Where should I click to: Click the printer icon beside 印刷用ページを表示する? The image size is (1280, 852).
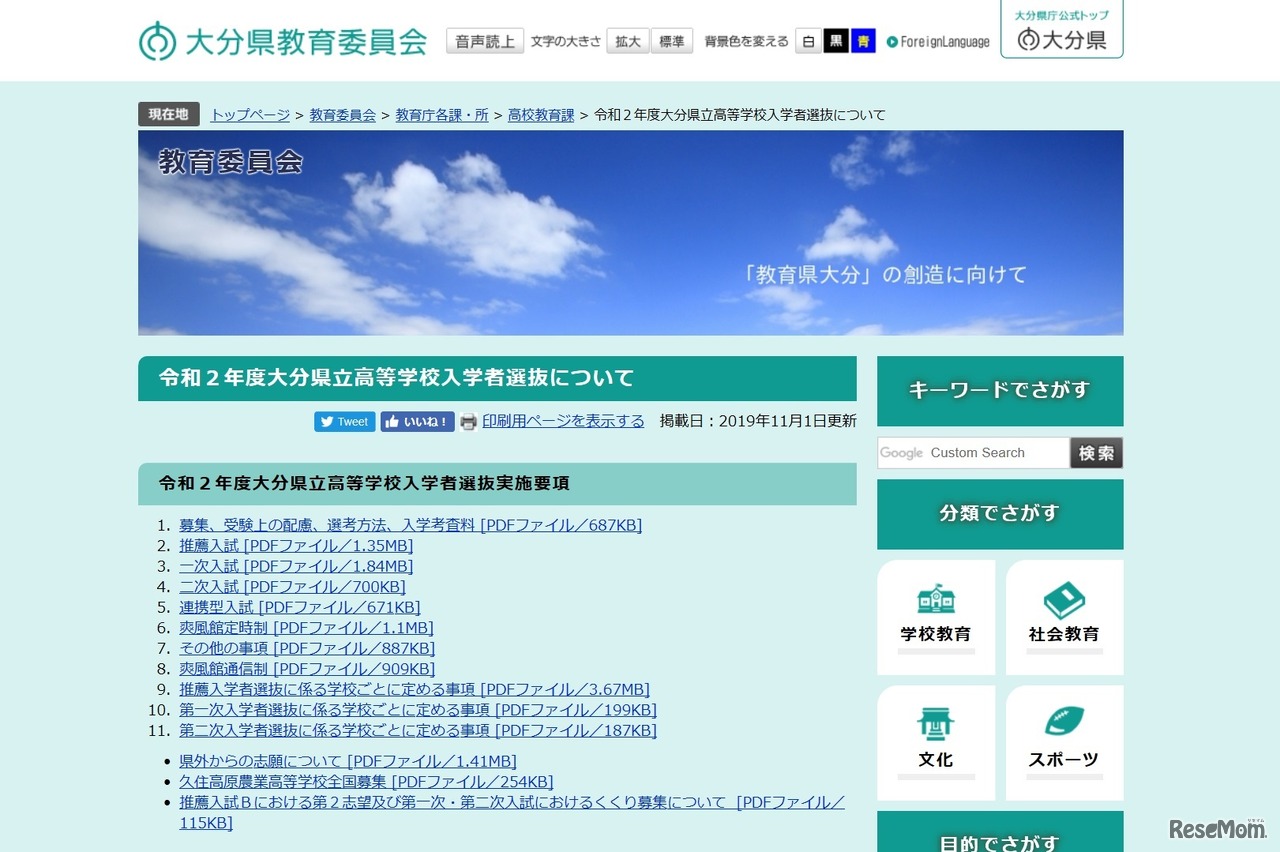(468, 421)
